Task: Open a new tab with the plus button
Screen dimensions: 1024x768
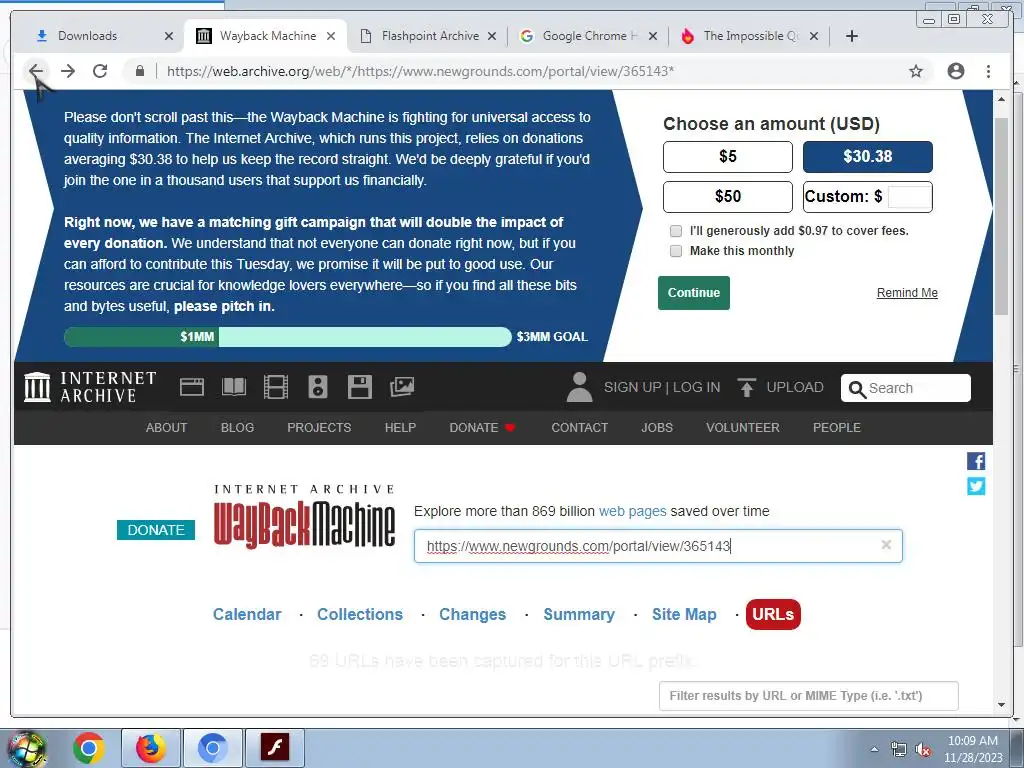Action: point(852,36)
